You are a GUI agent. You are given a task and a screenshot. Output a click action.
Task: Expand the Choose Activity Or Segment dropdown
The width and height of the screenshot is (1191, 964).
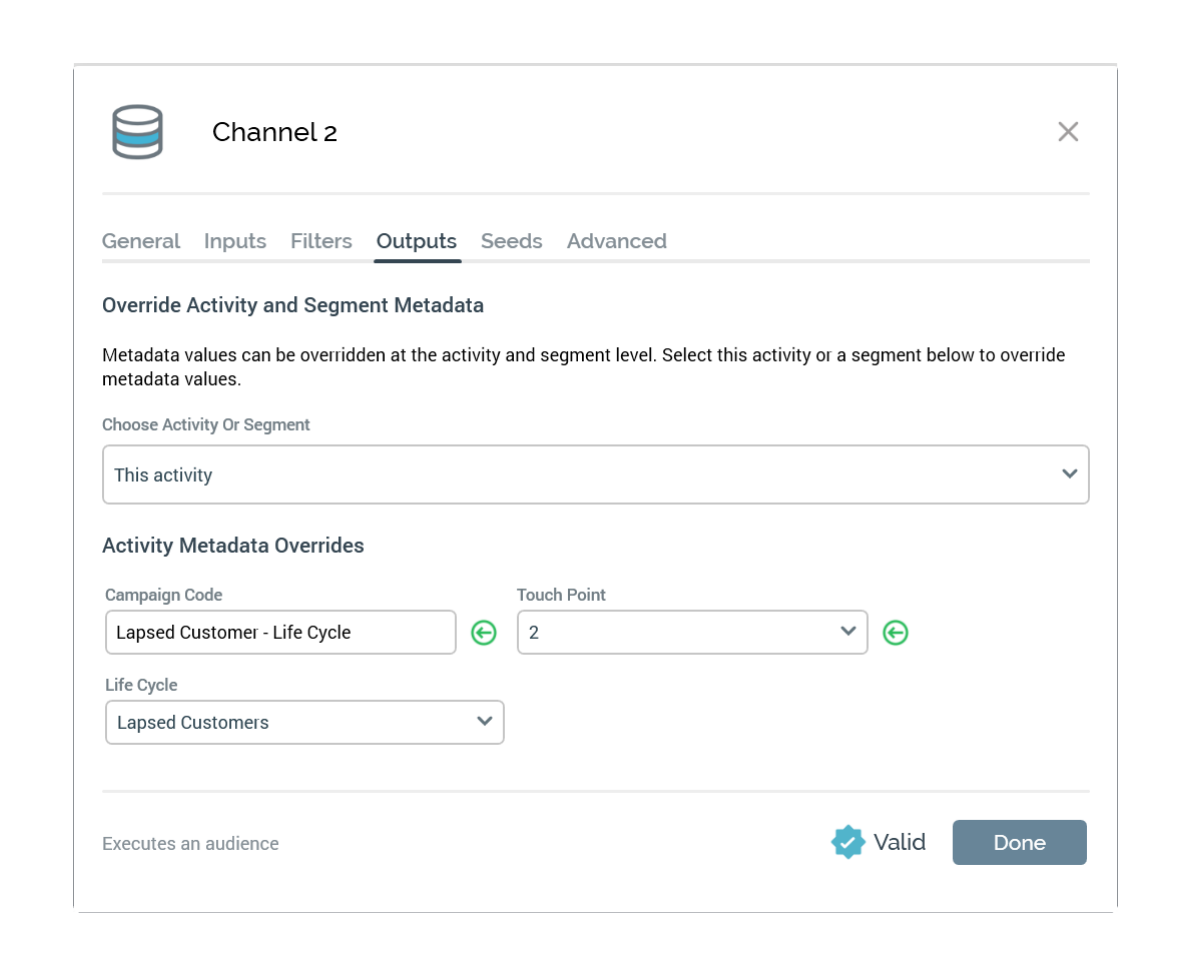[595, 475]
